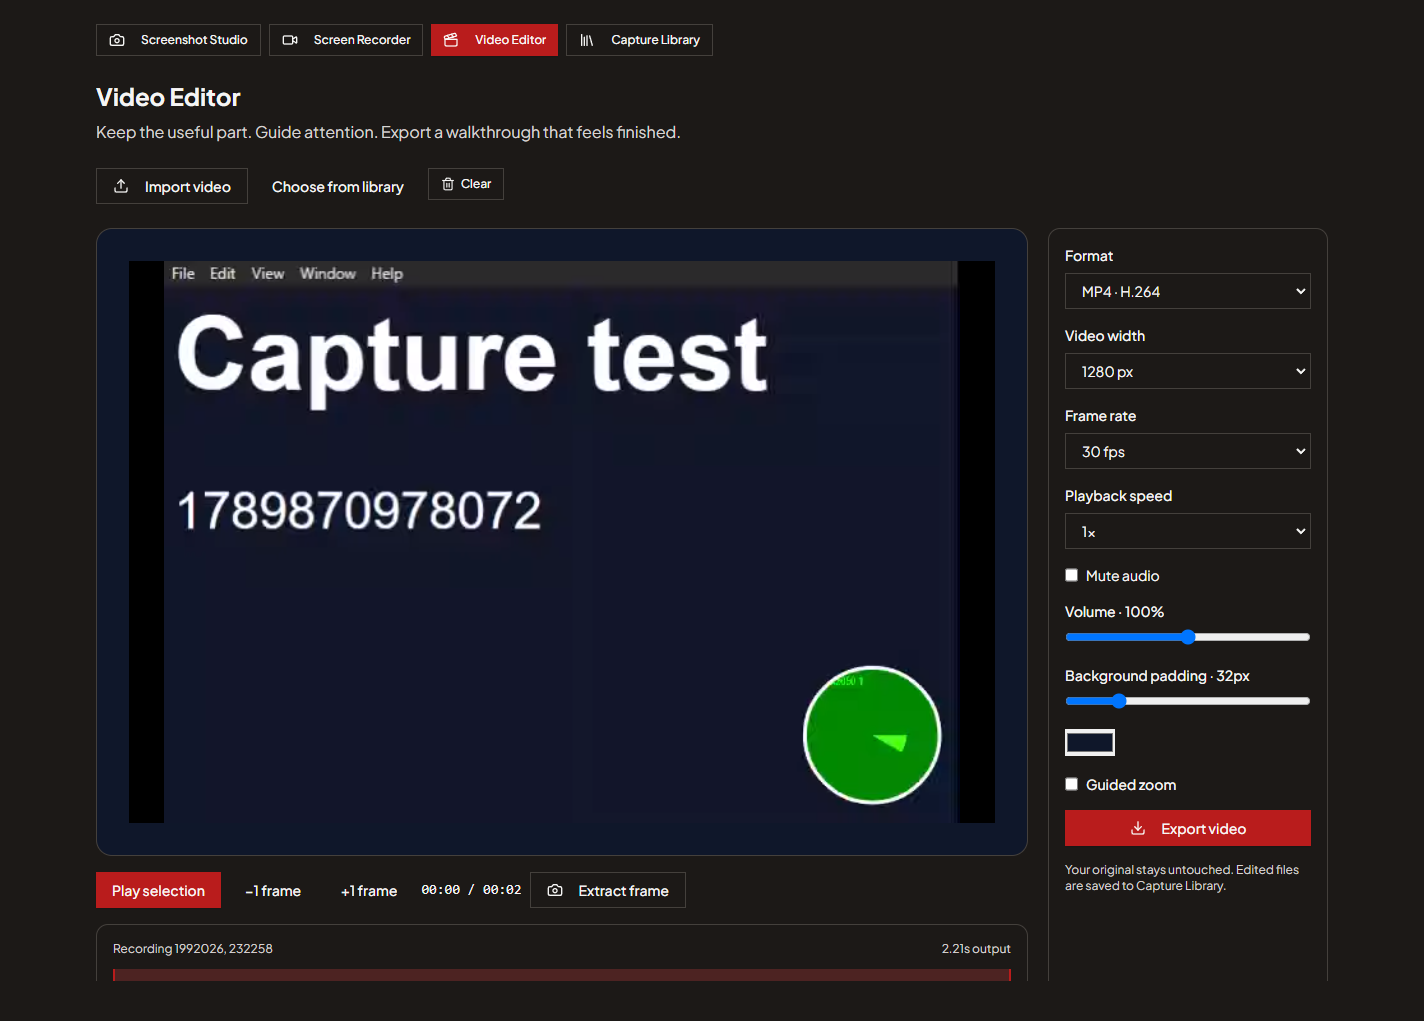This screenshot has height=1021, width=1424.
Task: Expand the Playback speed dropdown
Action: pyautogui.click(x=1188, y=531)
